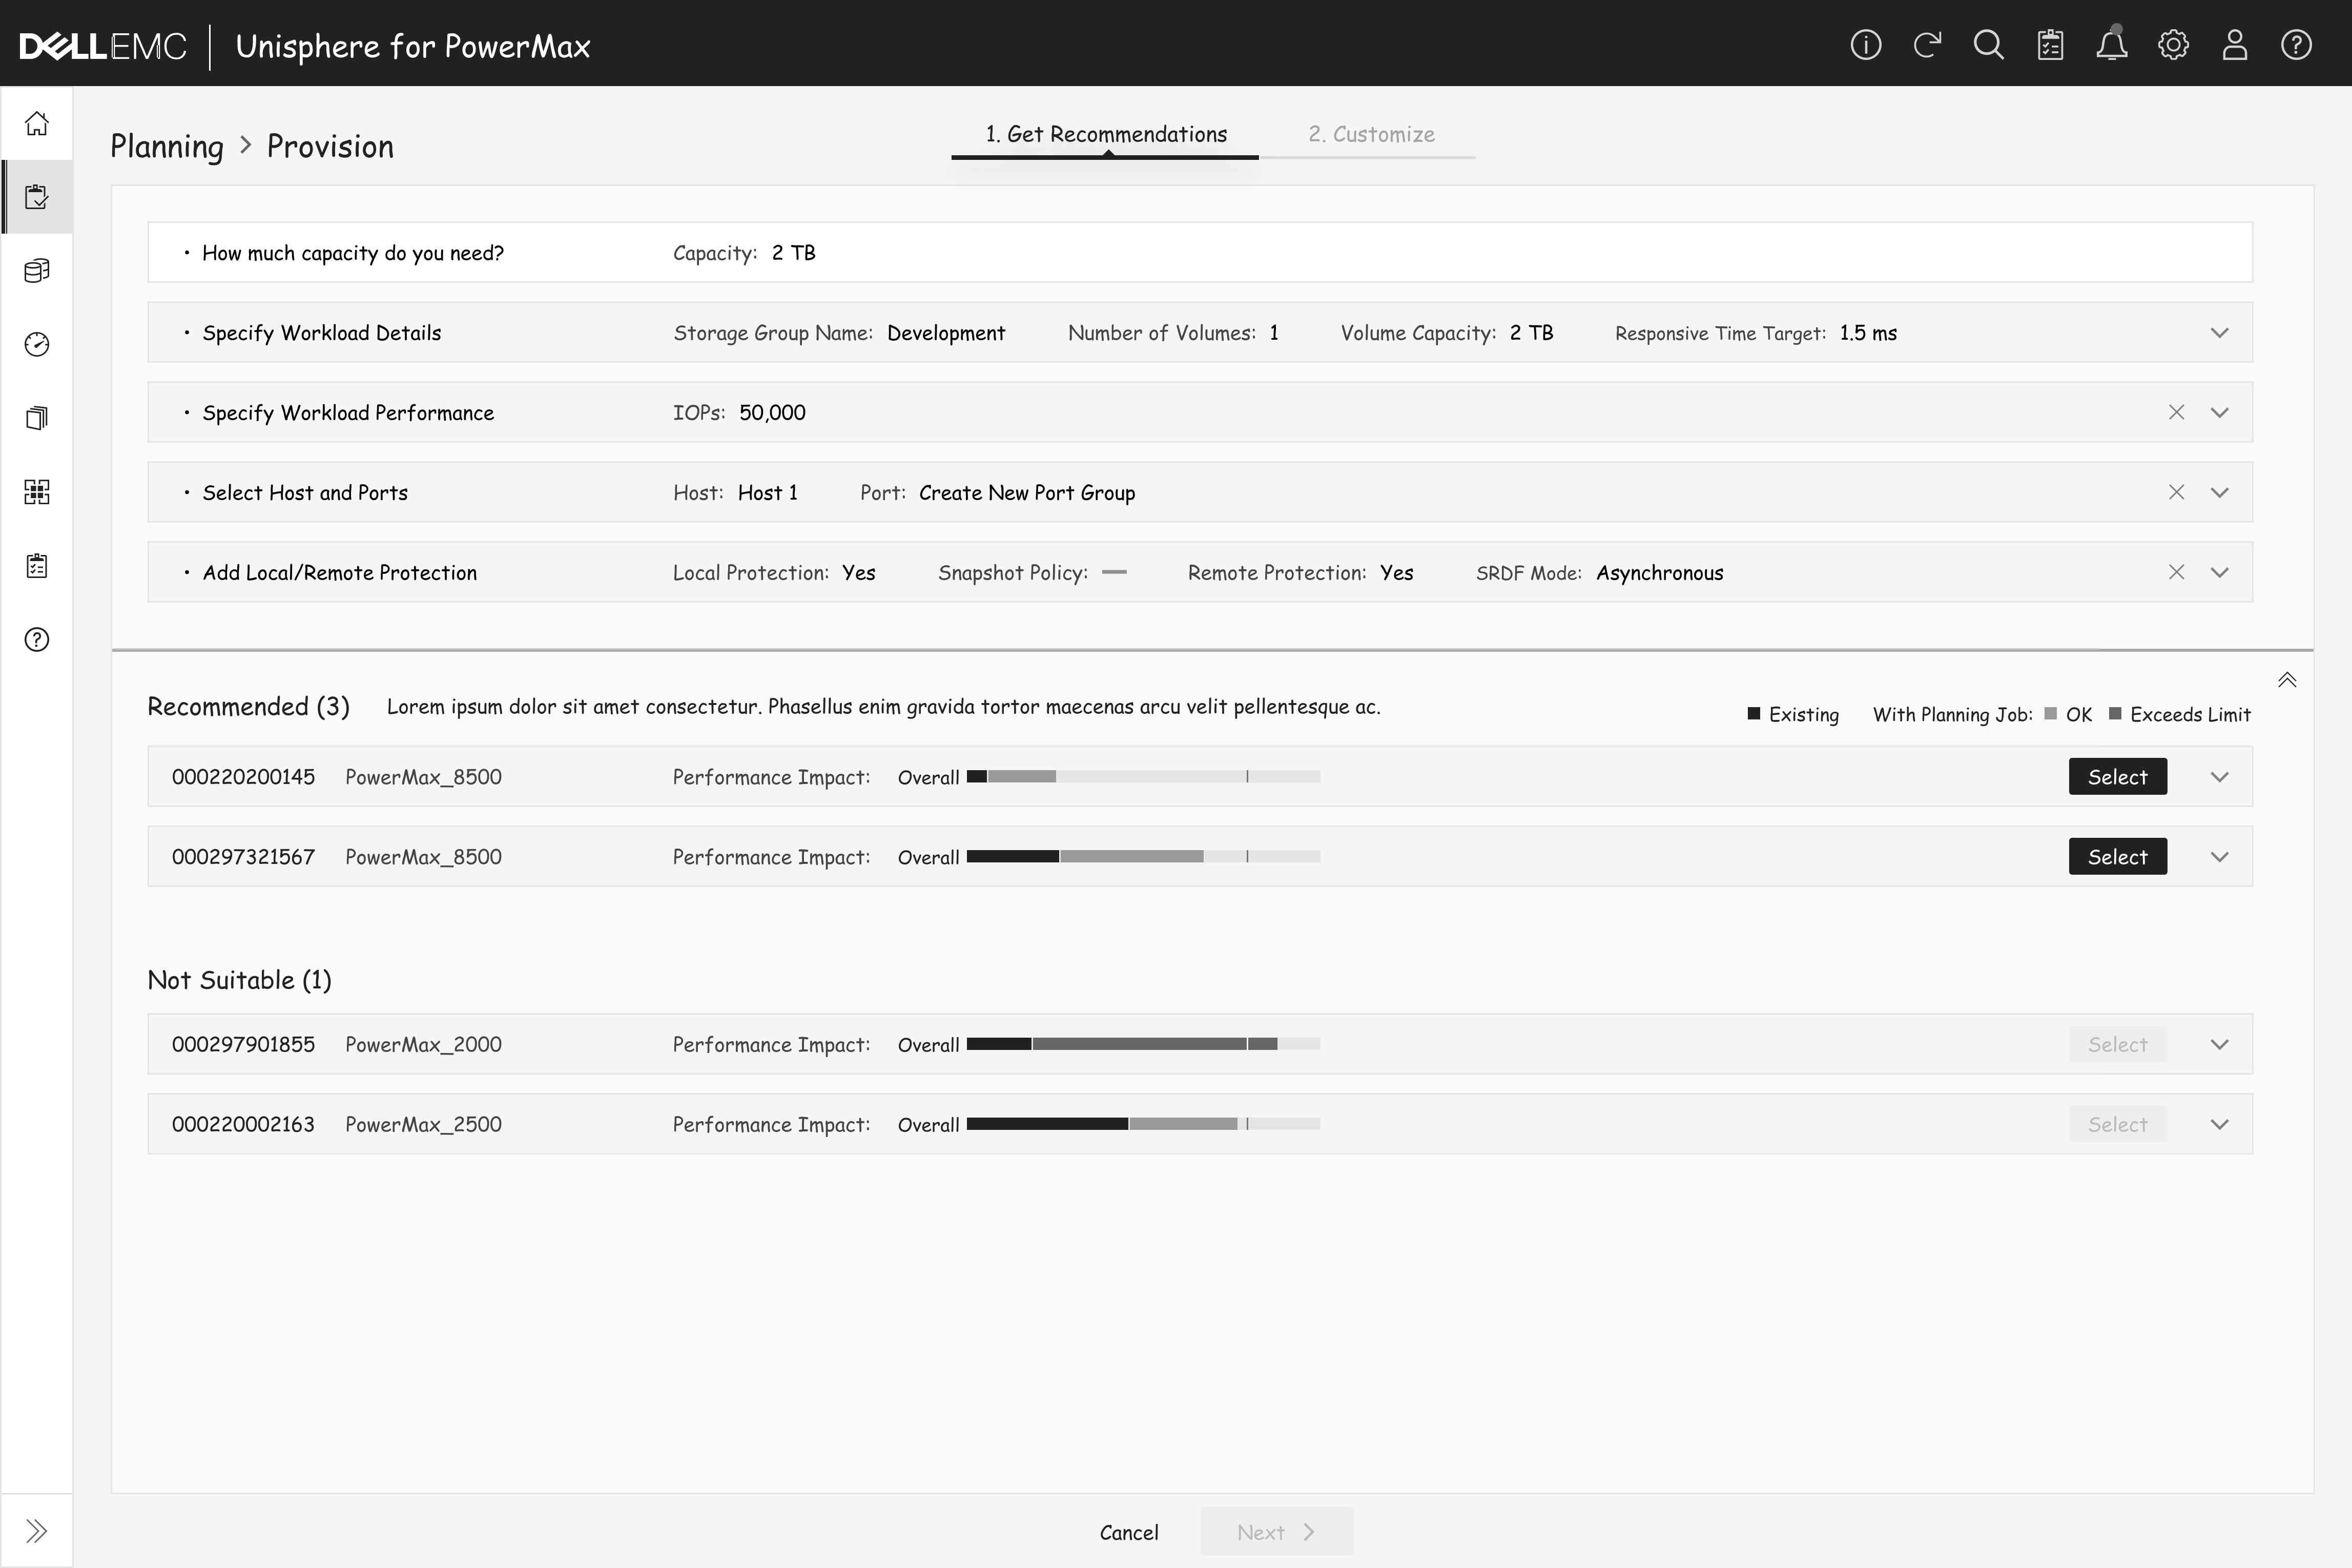Image resolution: width=2352 pixels, height=1568 pixels.
Task: Open the storage database sidebar icon
Action: point(37,271)
